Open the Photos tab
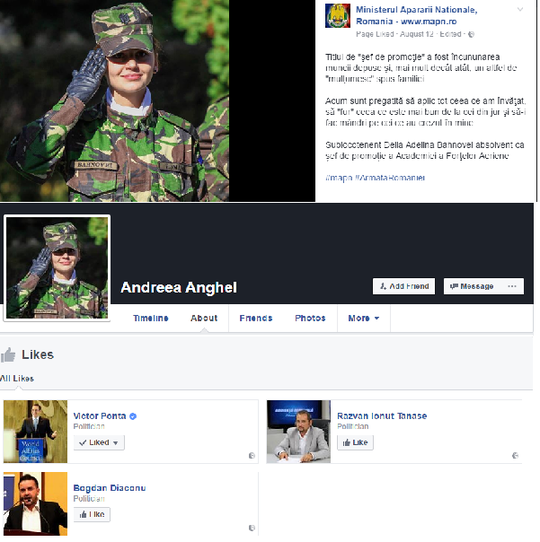Screen dimensions: 540x542 tap(310, 318)
